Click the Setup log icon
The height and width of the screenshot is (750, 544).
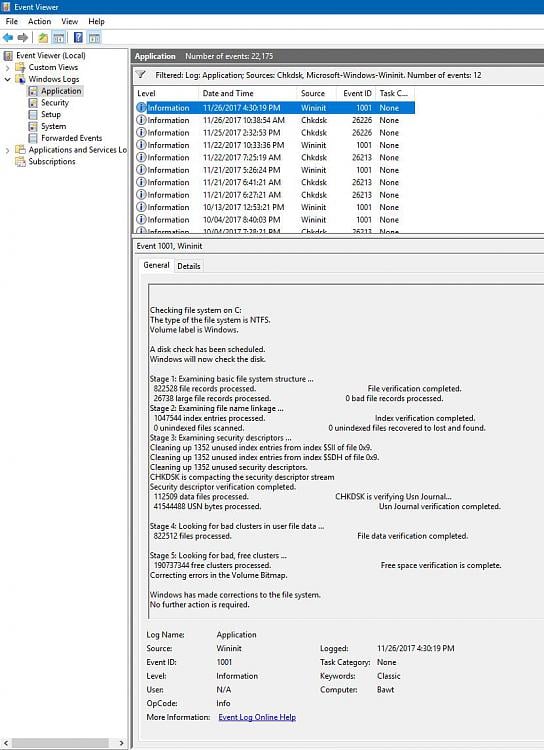click(x=33, y=115)
